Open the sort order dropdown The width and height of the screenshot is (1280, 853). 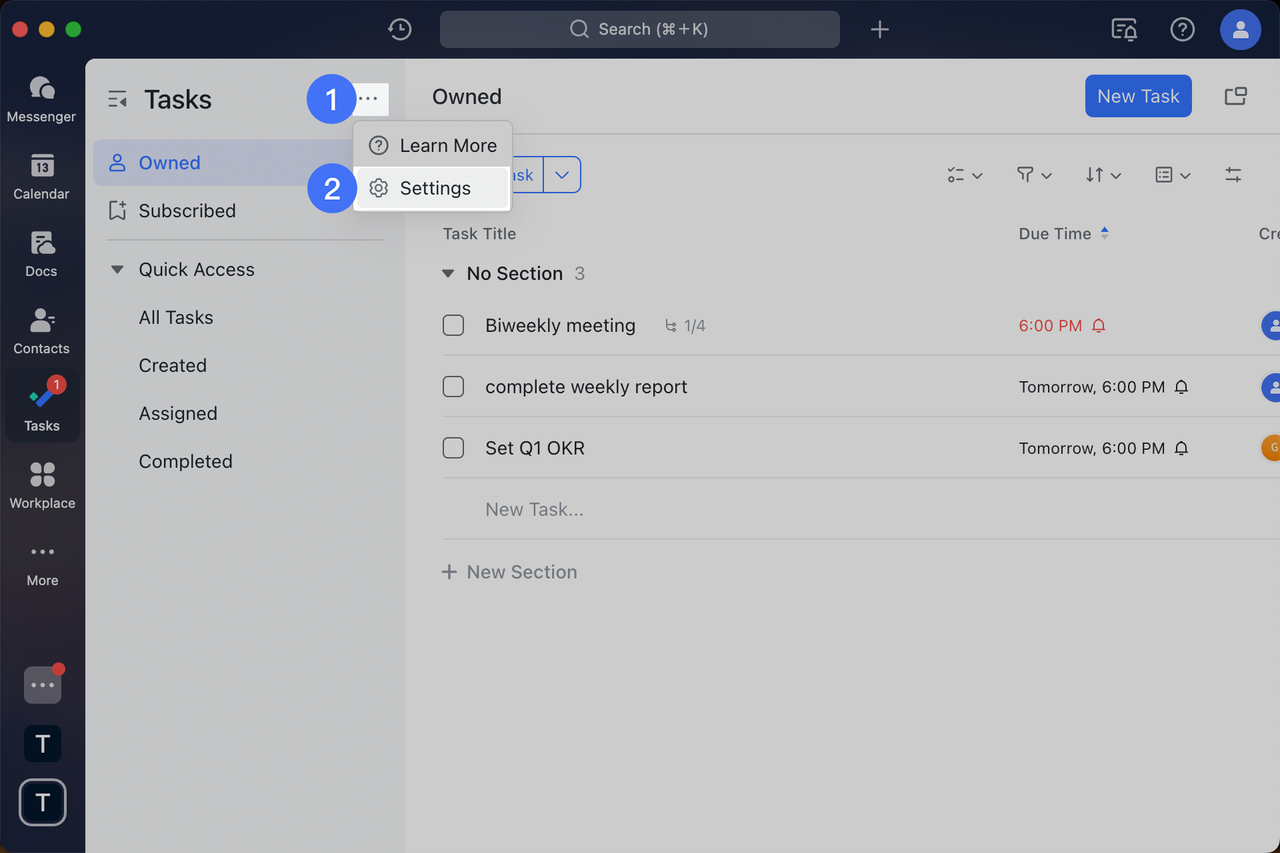[x=1103, y=175]
